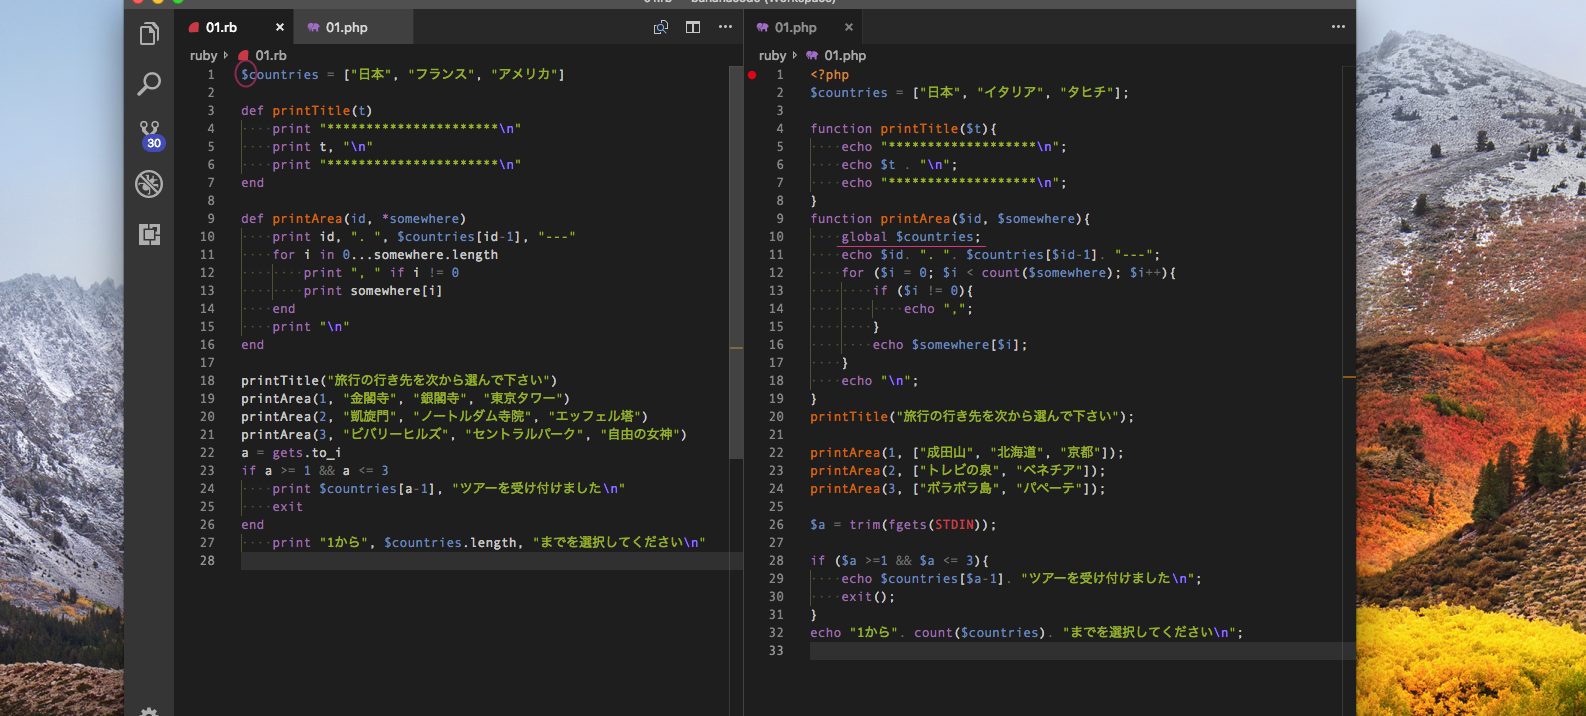Open the Search view in activity bar
Image resolution: width=1586 pixels, height=716 pixels.
click(149, 84)
